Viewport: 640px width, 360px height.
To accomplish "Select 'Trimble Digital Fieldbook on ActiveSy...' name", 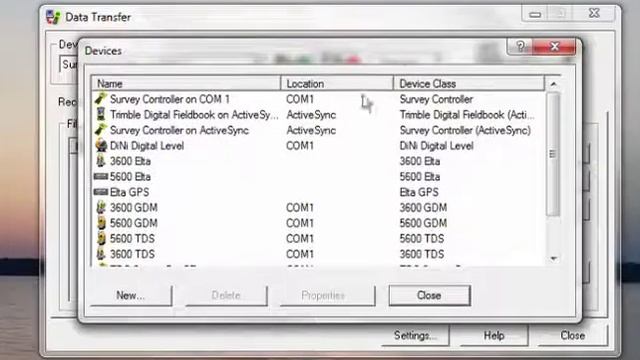I will click(194, 115).
